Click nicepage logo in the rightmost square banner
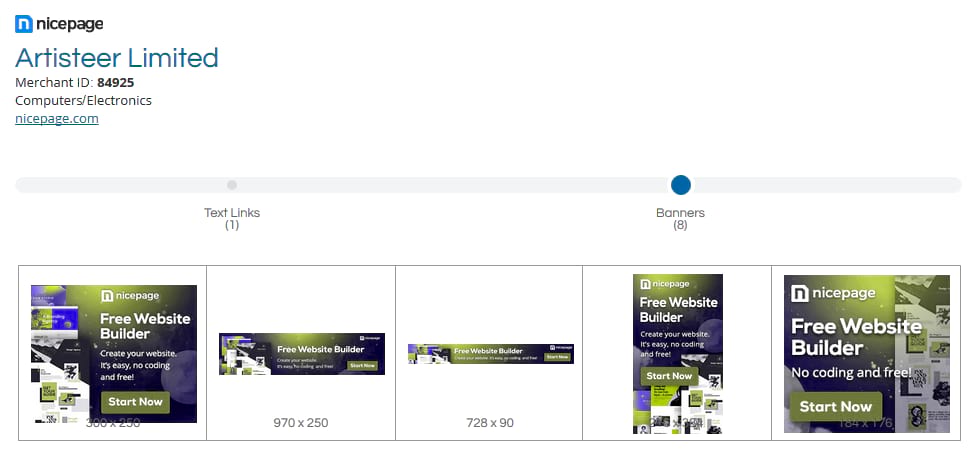Viewport: 972px width, 453px height. click(833, 293)
